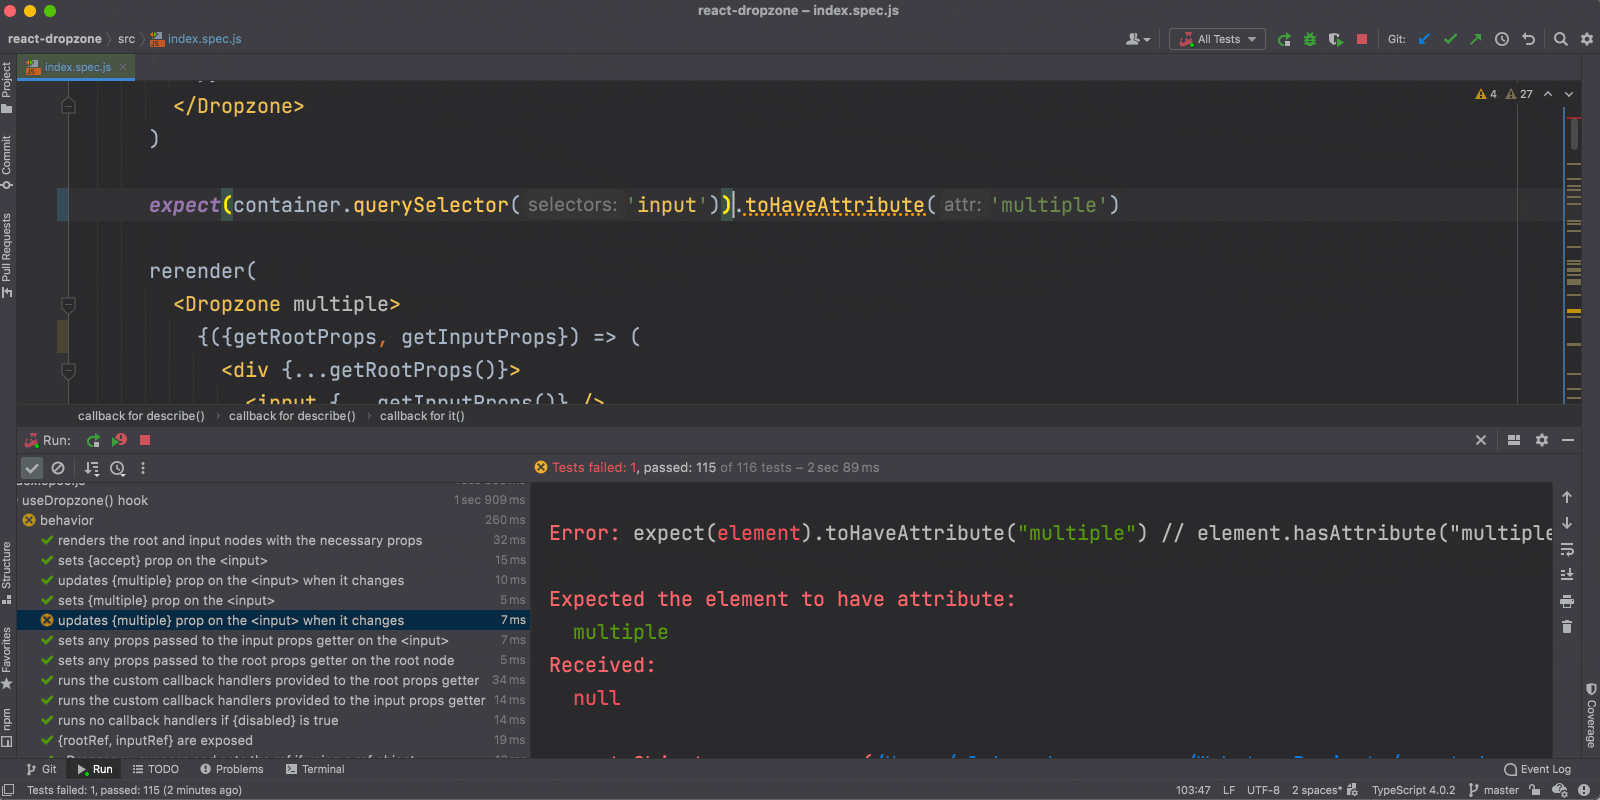Open Git tool window at bottom
Screen dimensions: 1600x800
pyautogui.click(x=42, y=769)
